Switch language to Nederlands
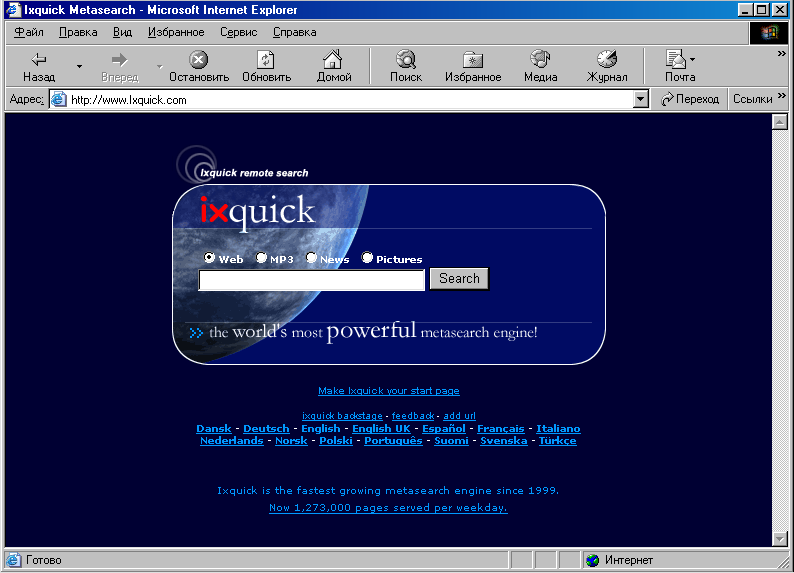Viewport: 794px width, 573px height. click(x=232, y=441)
